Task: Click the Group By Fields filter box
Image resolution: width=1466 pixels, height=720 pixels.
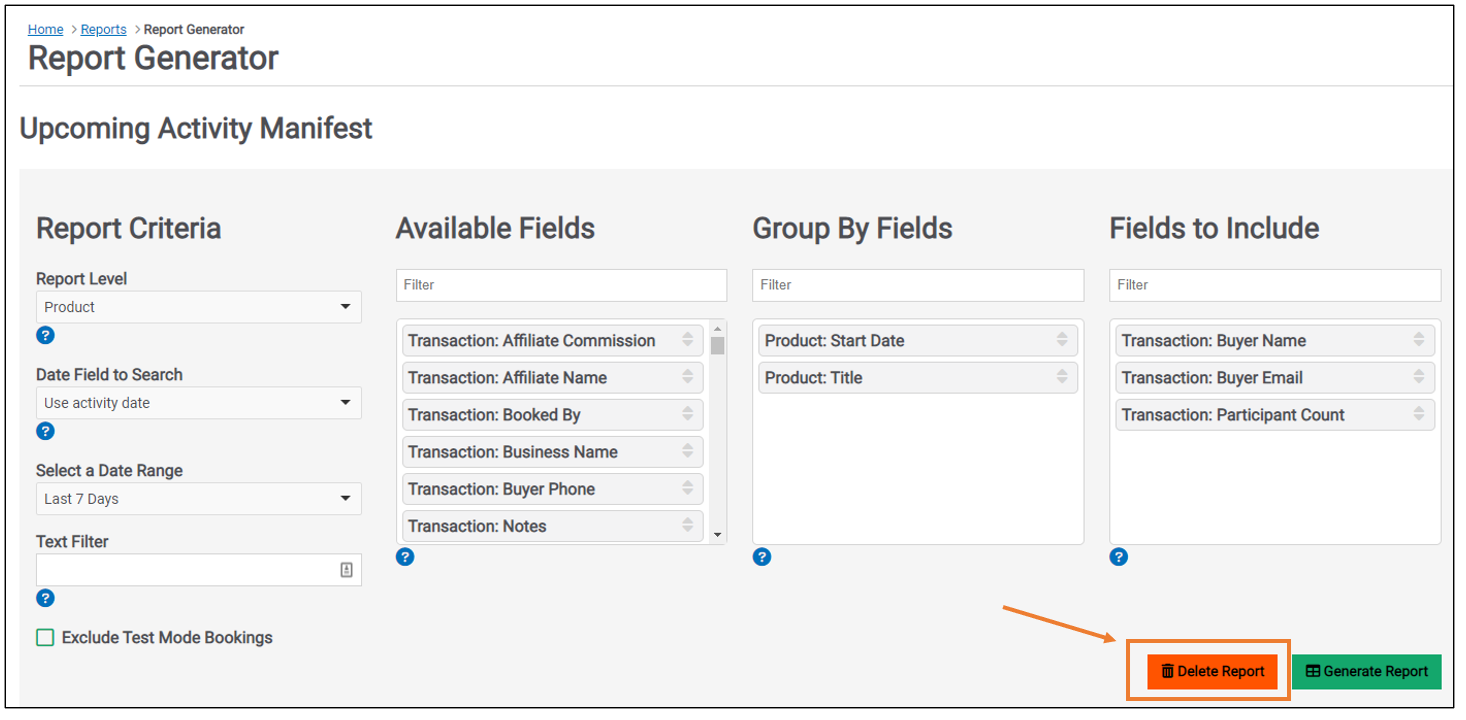Action: 918,285
